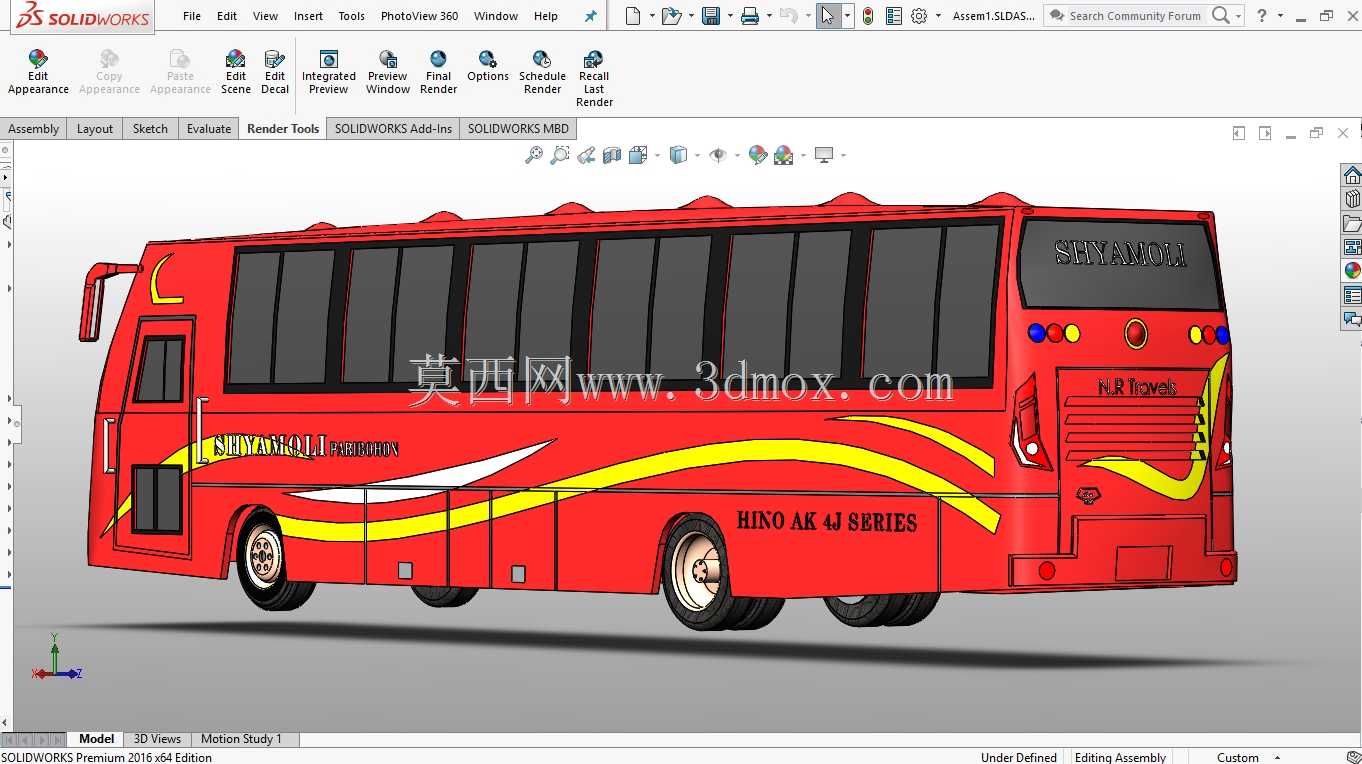Expand the Display Style dropdown arrow
This screenshot has width=1362, height=764.
(697, 155)
